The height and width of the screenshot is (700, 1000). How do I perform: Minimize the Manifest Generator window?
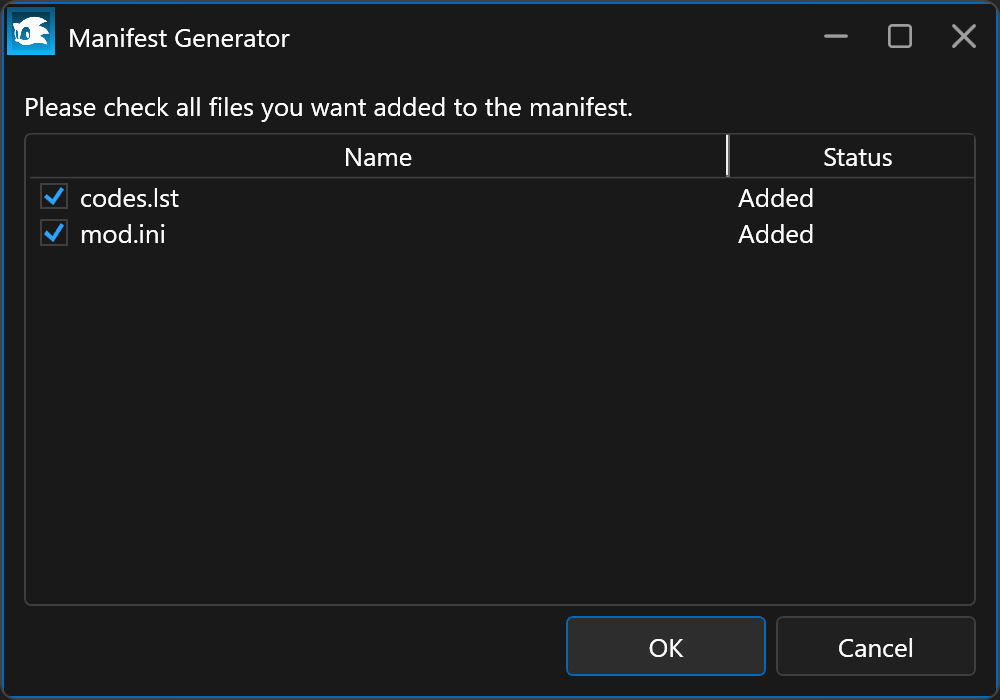tap(836, 37)
